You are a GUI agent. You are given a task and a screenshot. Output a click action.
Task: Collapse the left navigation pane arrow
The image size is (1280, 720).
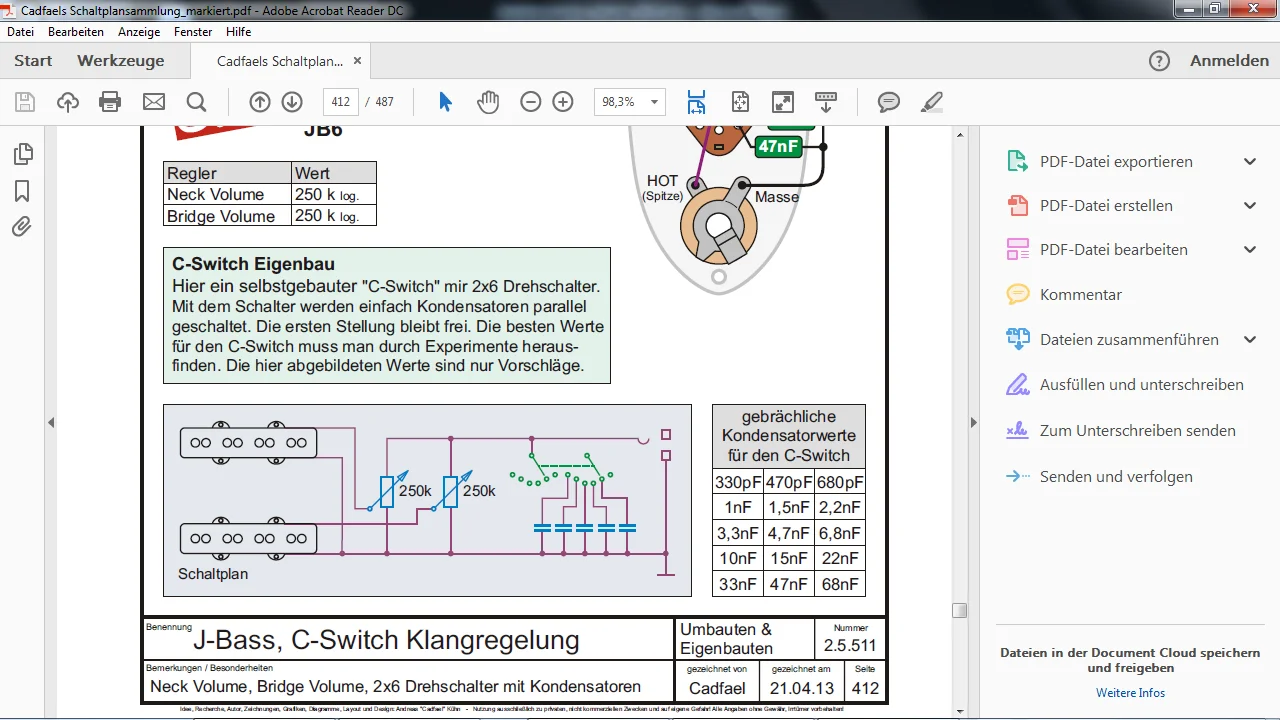pyautogui.click(x=51, y=423)
